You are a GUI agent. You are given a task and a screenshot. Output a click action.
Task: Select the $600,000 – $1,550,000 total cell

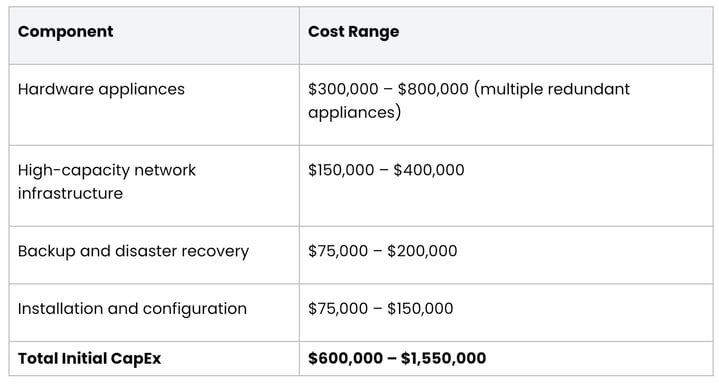pos(506,359)
